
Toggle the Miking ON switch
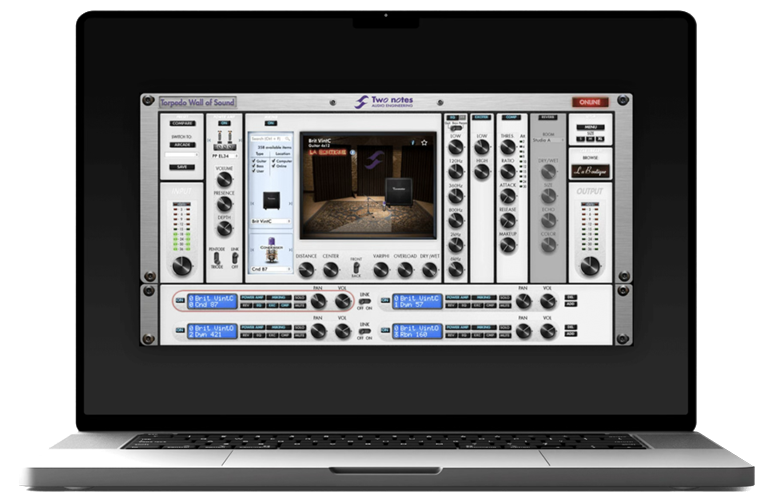(x=271, y=123)
